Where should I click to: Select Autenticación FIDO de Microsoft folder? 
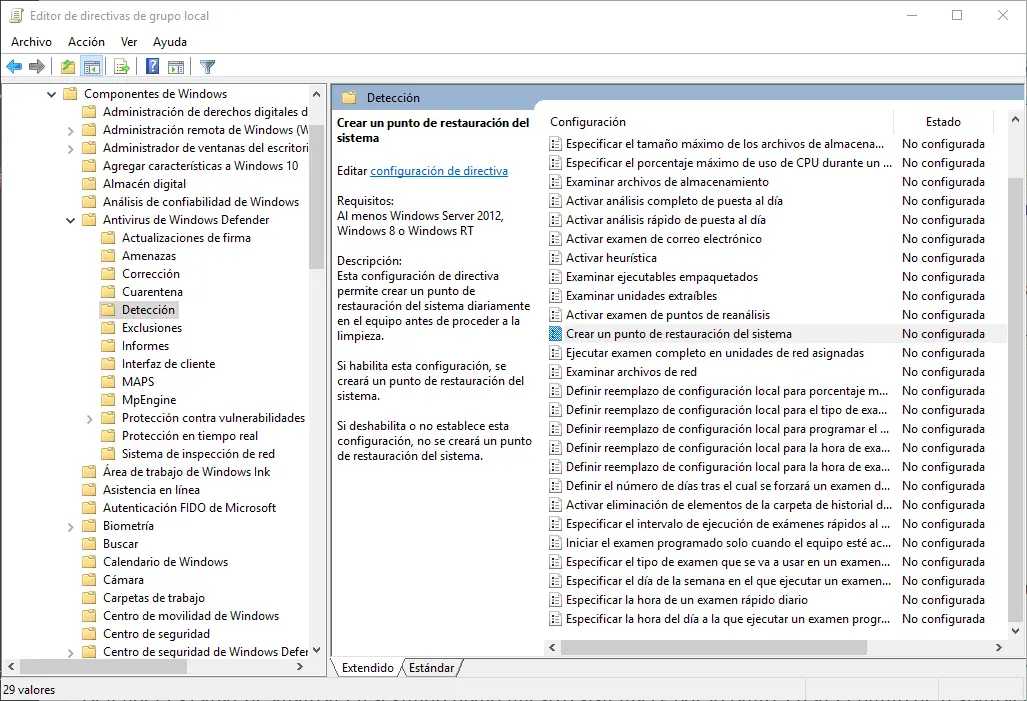189,508
